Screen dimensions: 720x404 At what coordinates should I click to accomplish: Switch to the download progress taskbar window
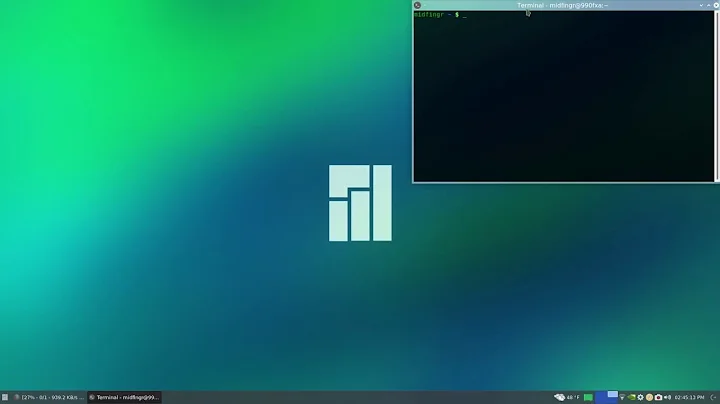[49, 397]
